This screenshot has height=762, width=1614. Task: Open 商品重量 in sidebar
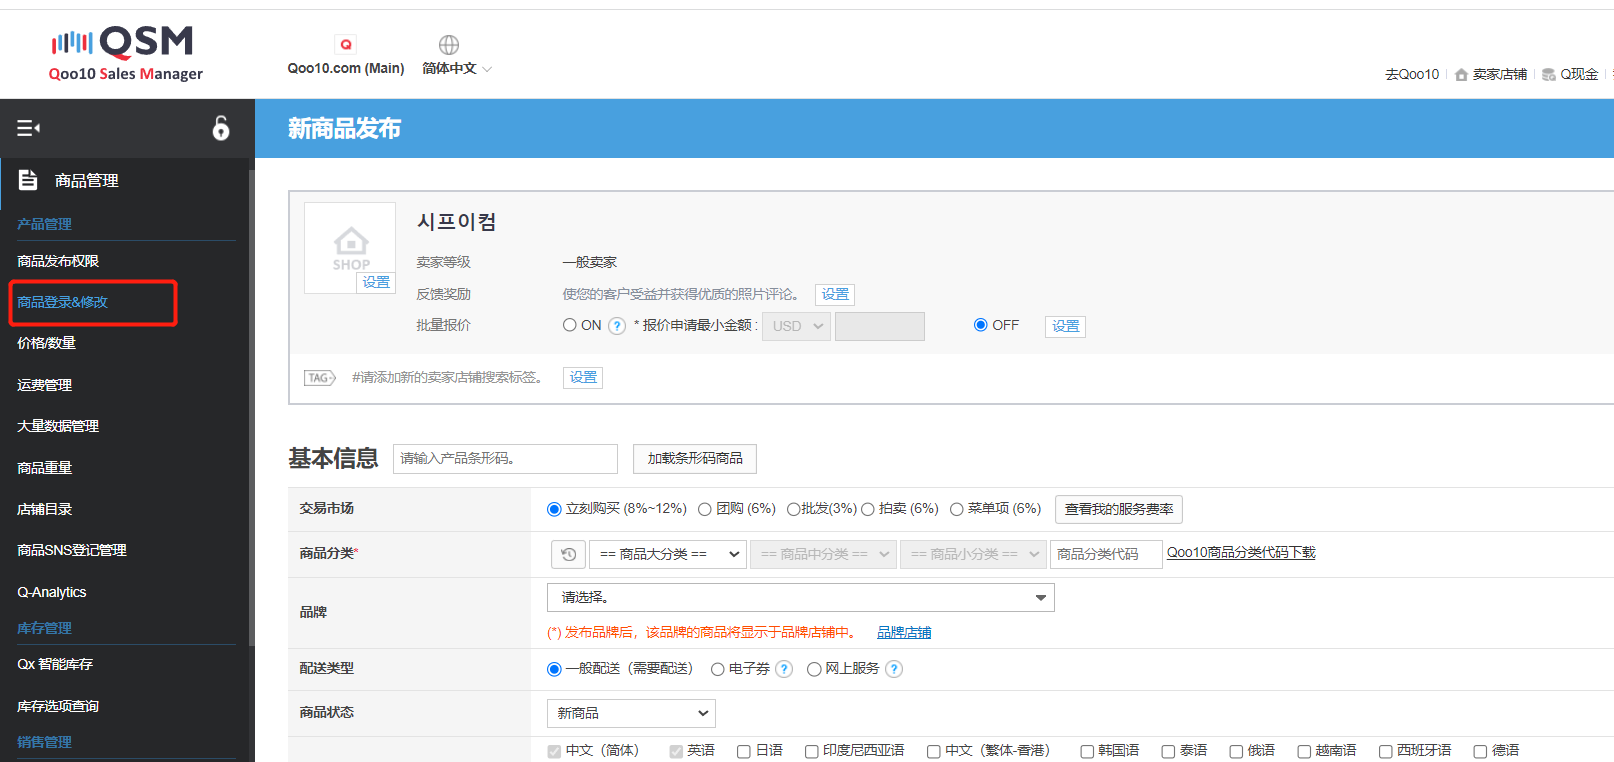pos(44,468)
